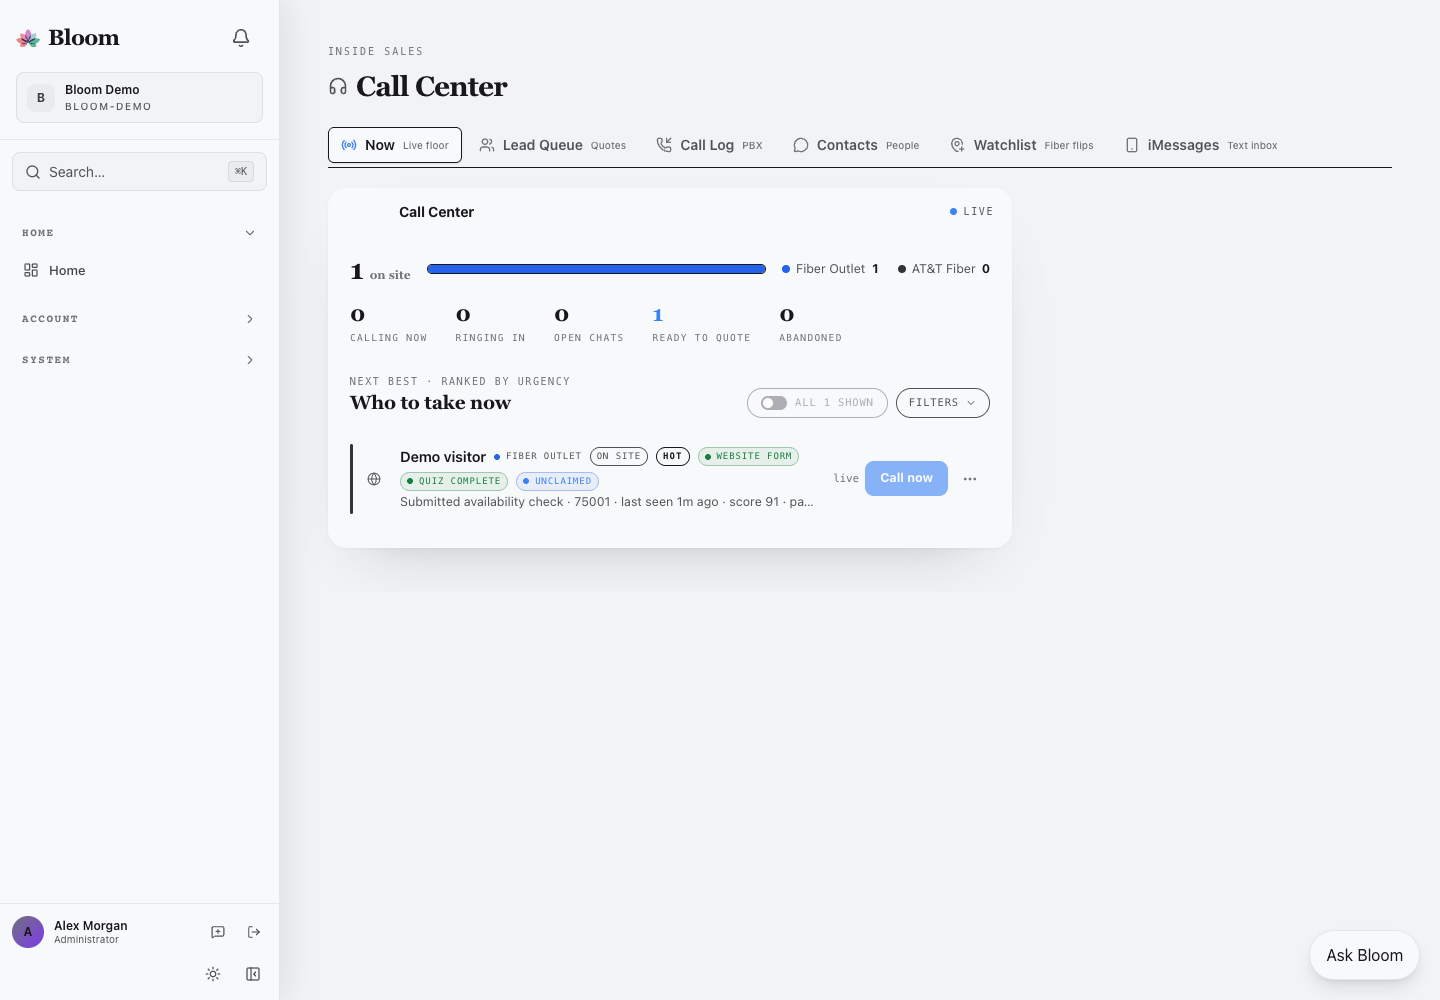Click the LIVE status indicator

(x=971, y=212)
